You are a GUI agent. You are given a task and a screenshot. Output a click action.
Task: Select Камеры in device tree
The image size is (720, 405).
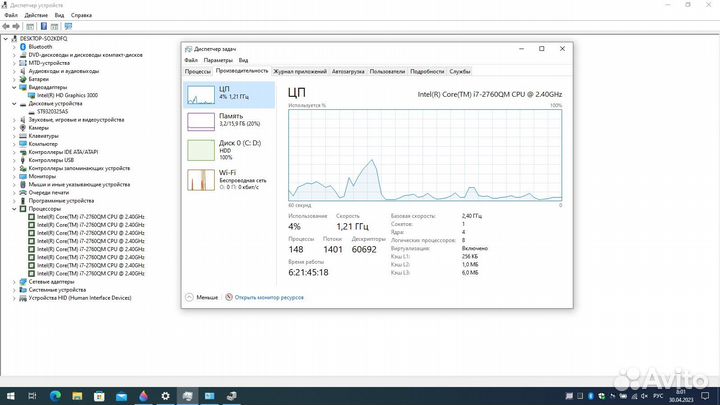(x=39, y=128)
